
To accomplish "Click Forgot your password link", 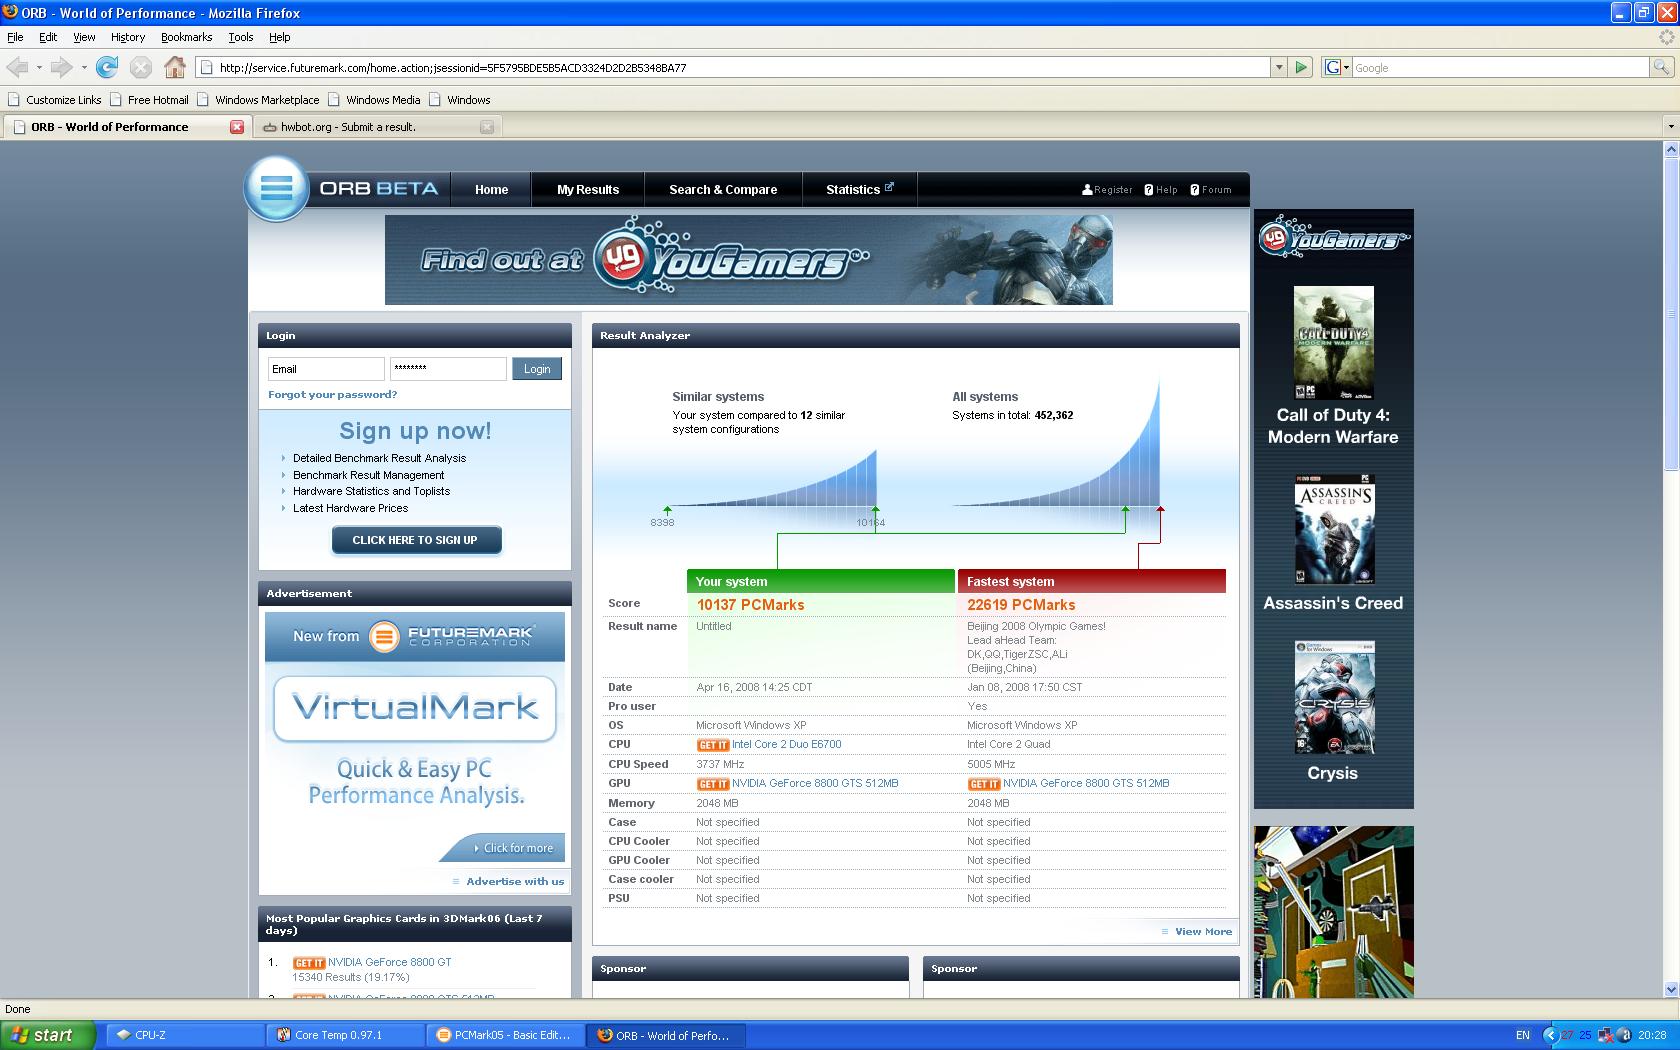I will [x=332, y=394].
